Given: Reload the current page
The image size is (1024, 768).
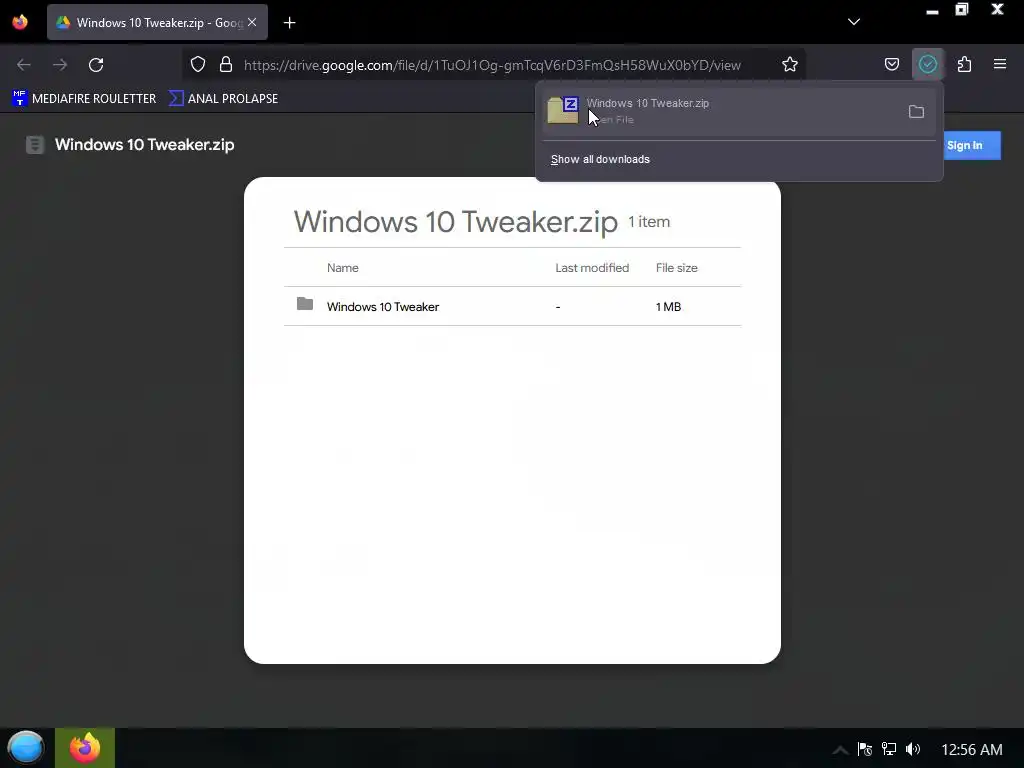Looking at the screenshot, I should pyautogui.click(x=96, y=64).
